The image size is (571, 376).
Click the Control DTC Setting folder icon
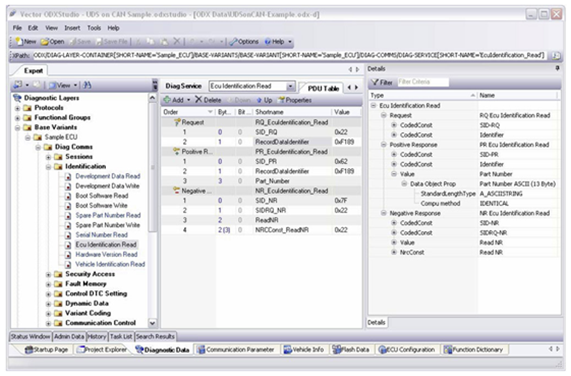pos(58,294)
